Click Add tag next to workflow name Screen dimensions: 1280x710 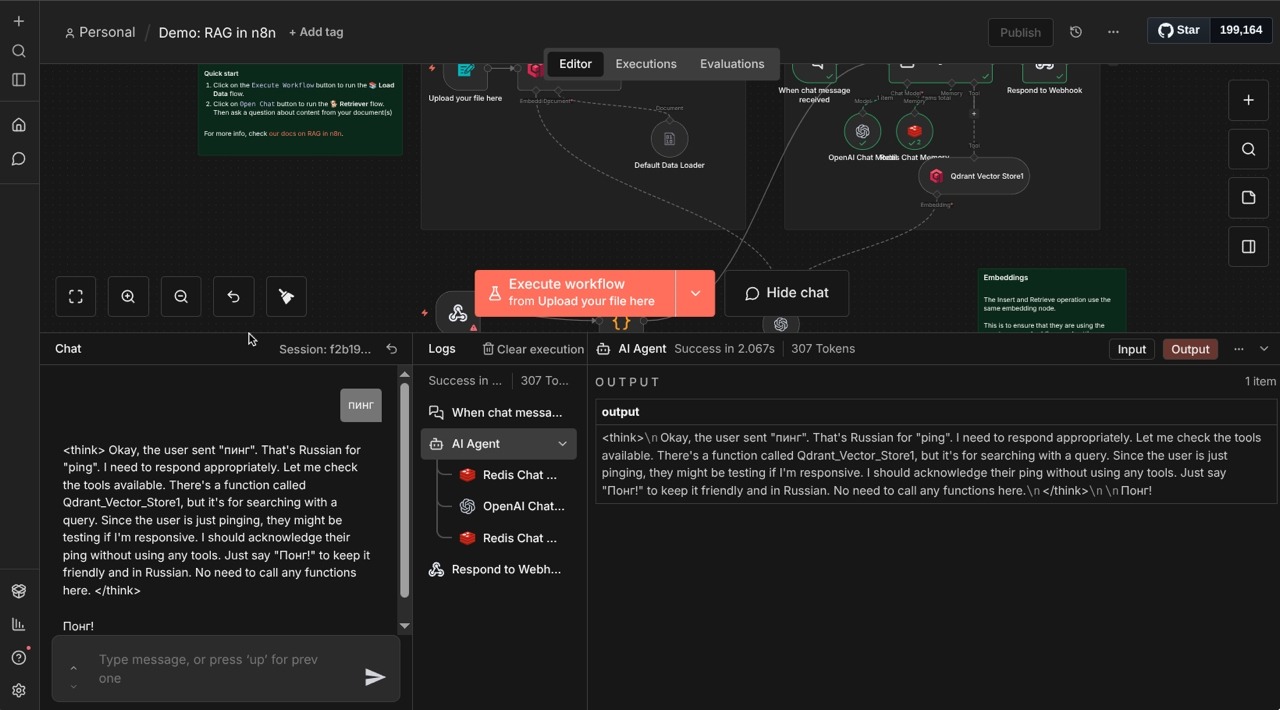coord(316,32)
